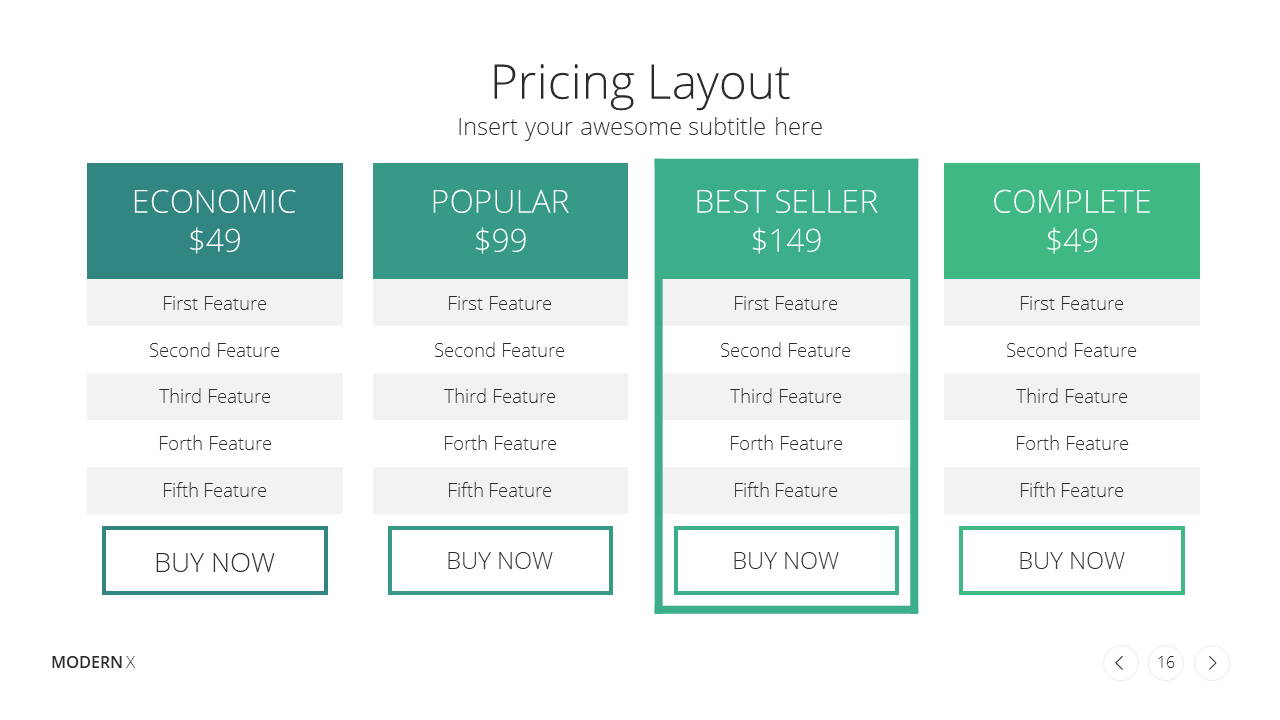Click Fifth Feature in the Economic column
1280x720 pixels.
coord(215,490)
